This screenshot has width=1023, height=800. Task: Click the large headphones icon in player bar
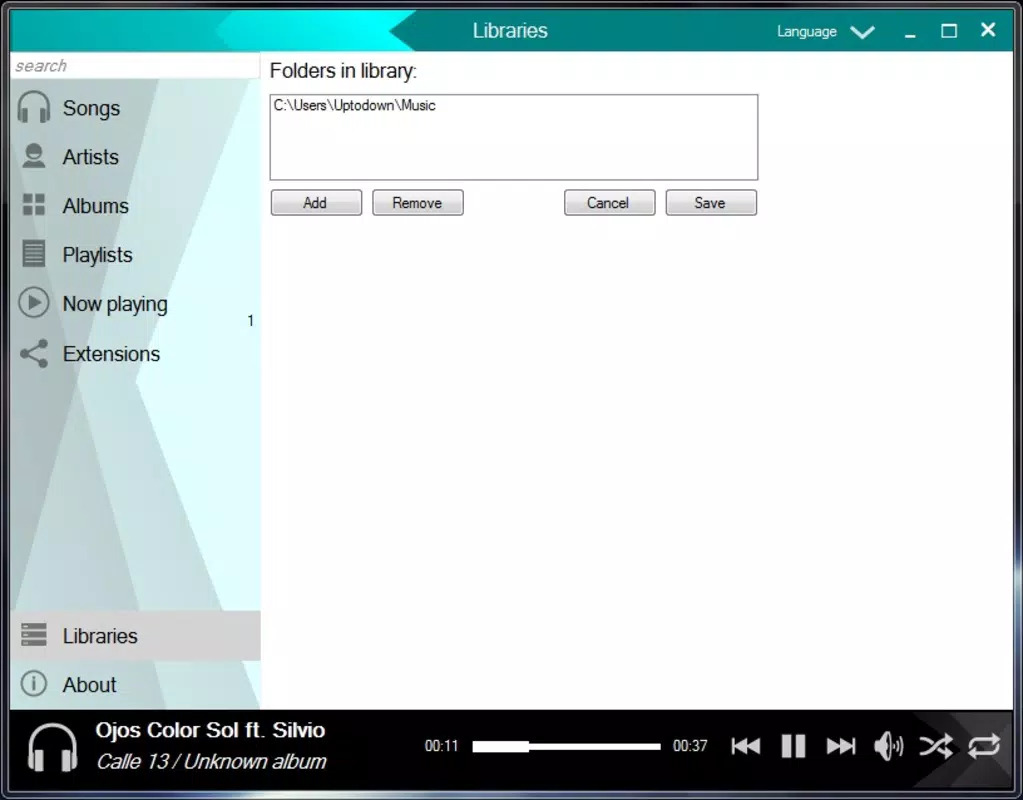pos(52,747)
